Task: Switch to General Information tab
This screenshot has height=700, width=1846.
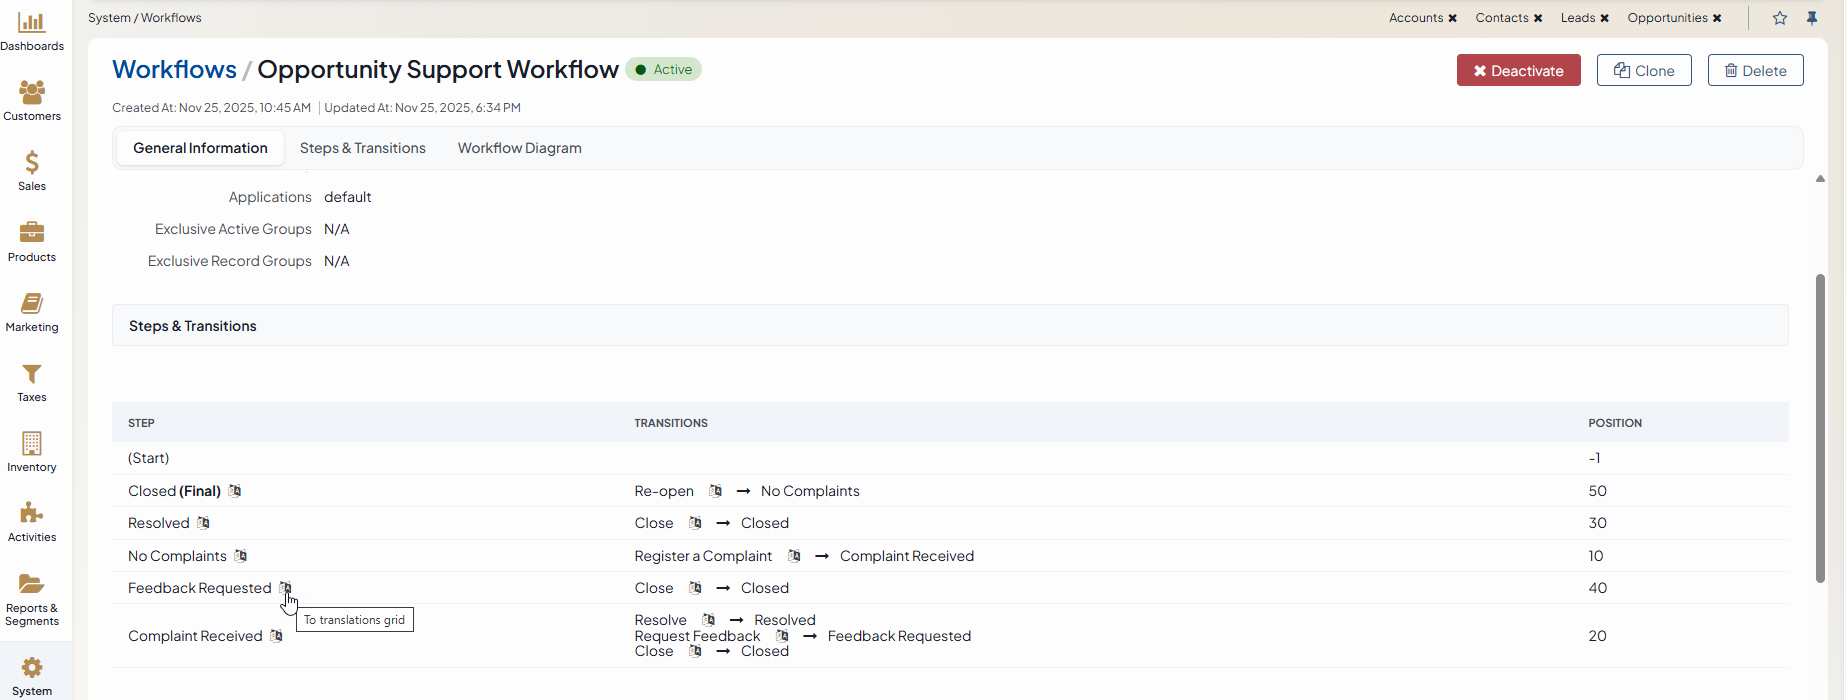Action: coord(200,148)
